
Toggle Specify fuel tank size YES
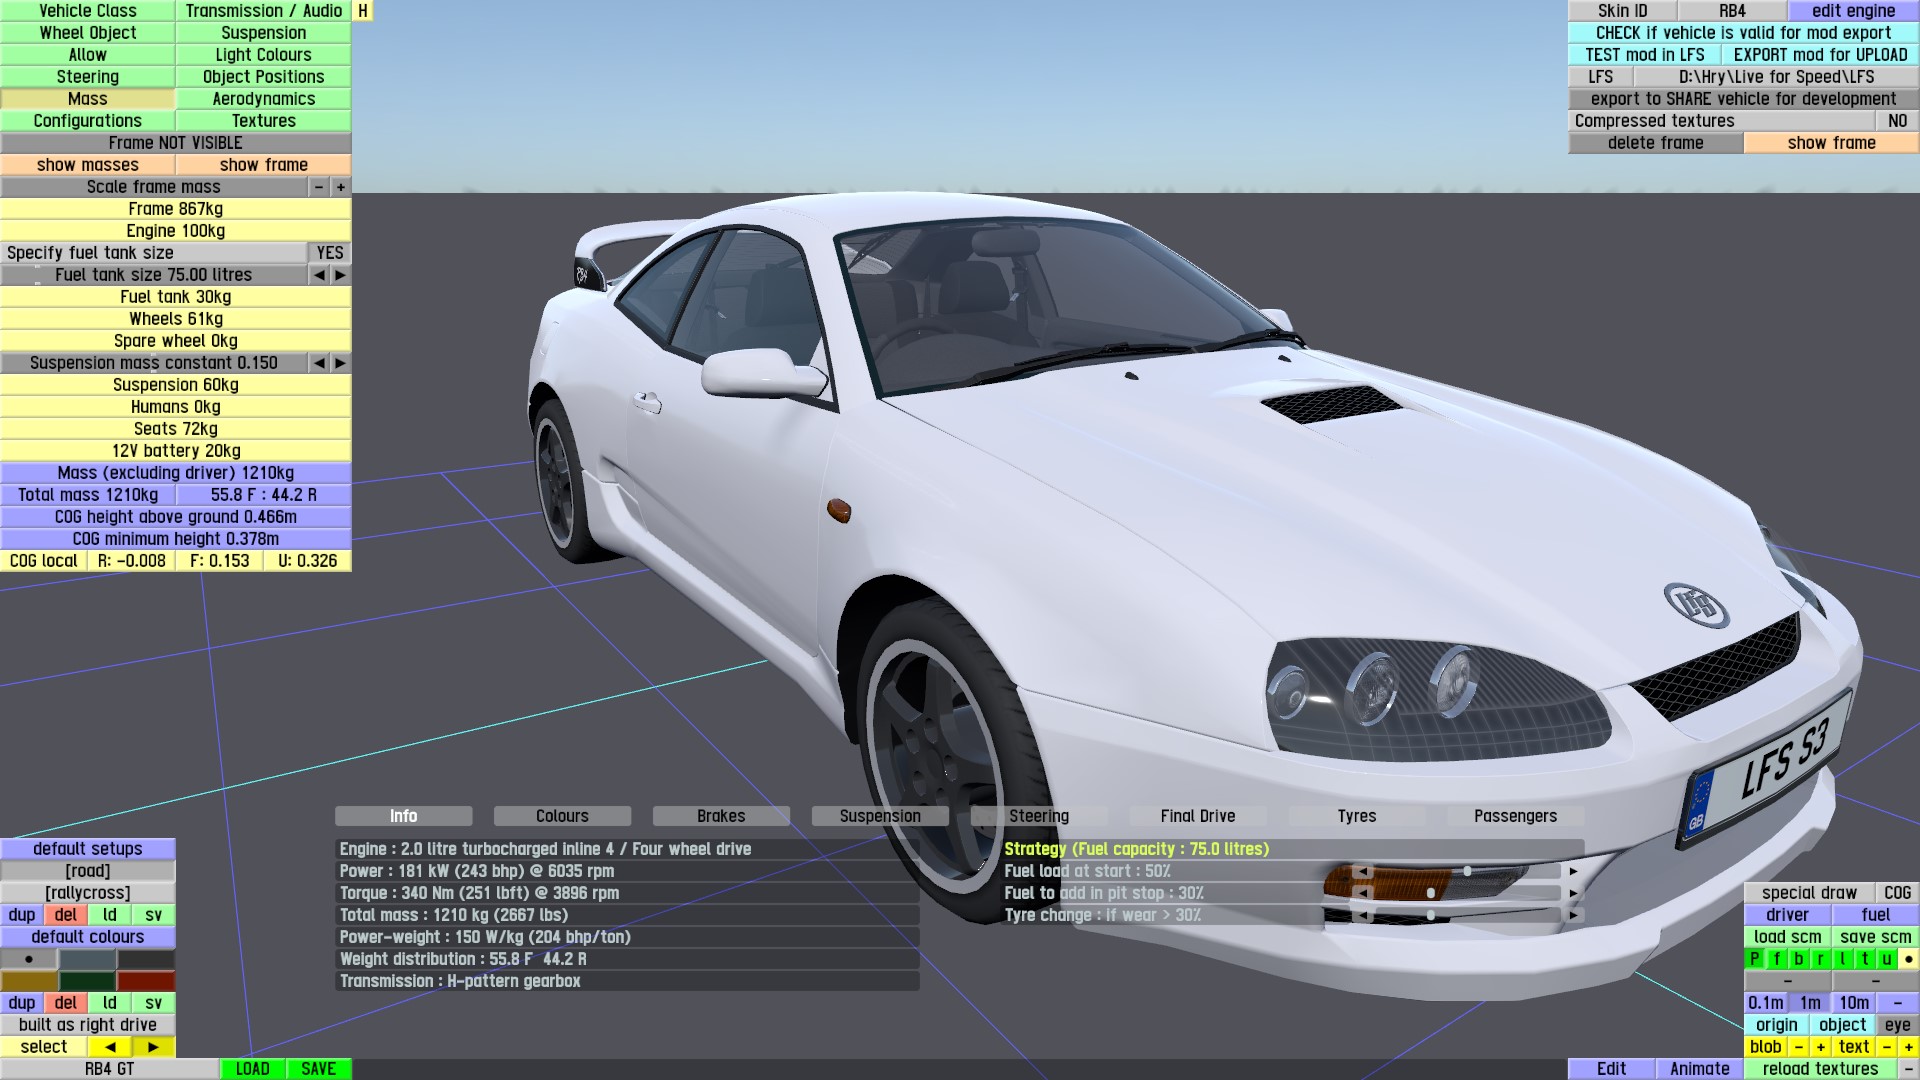(x=329, y=253)
